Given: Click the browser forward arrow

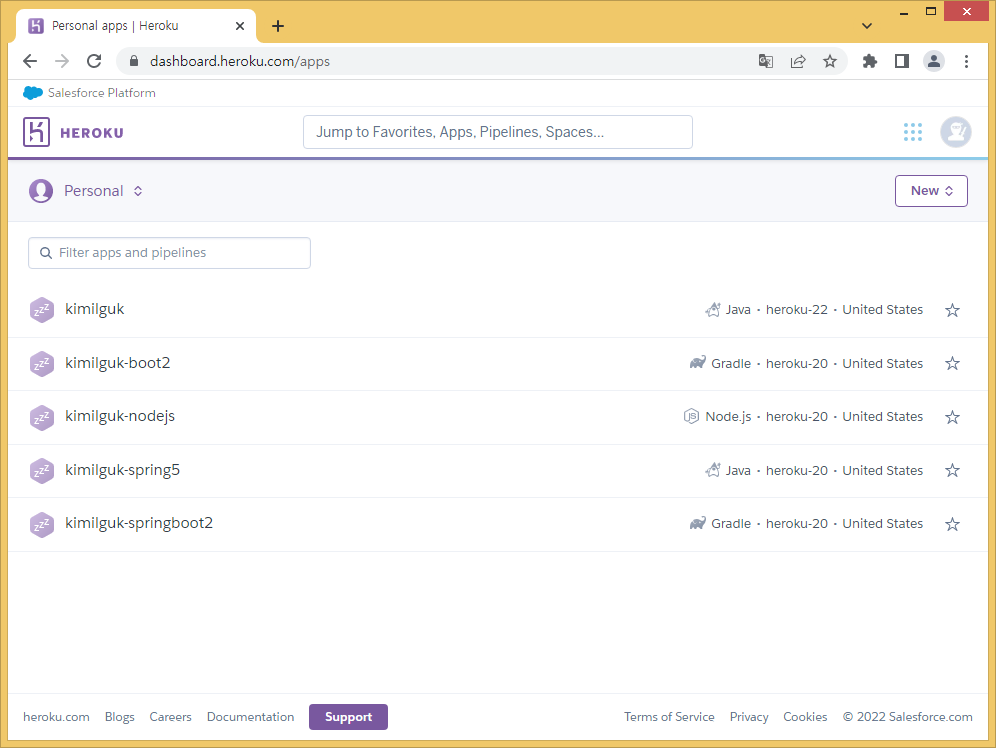Looking at the screenshot, I should (62, 61).
